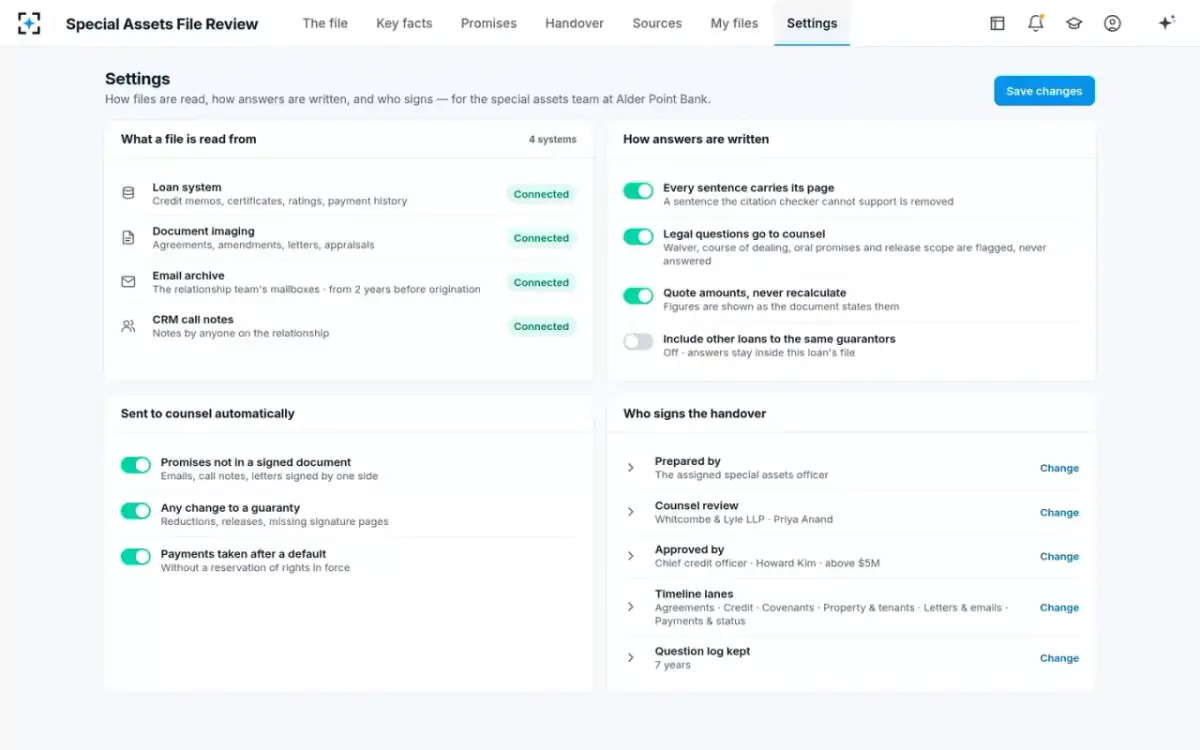Screen dimensions: 1200x750
Task: Open the sparkle assistant icon
Action: tap(1166, 23)
